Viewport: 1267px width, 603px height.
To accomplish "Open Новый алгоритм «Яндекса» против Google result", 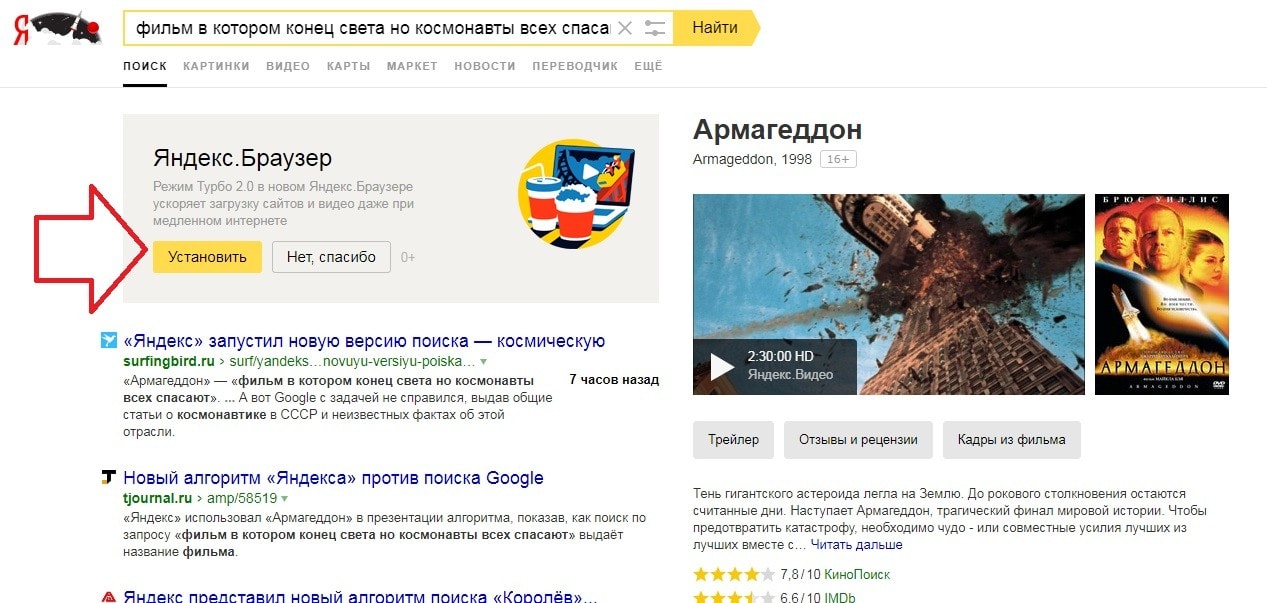I will 333,478.
